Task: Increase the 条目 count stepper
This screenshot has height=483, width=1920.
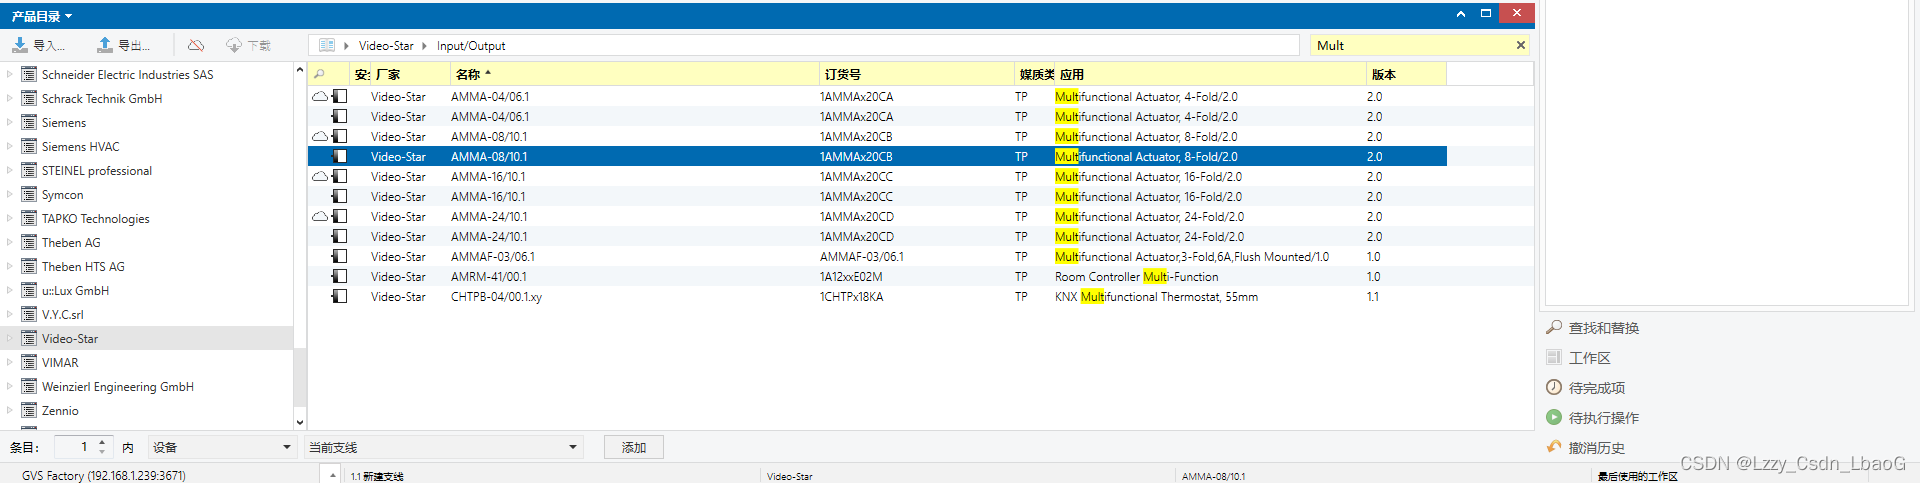Action: coord(102,442)
